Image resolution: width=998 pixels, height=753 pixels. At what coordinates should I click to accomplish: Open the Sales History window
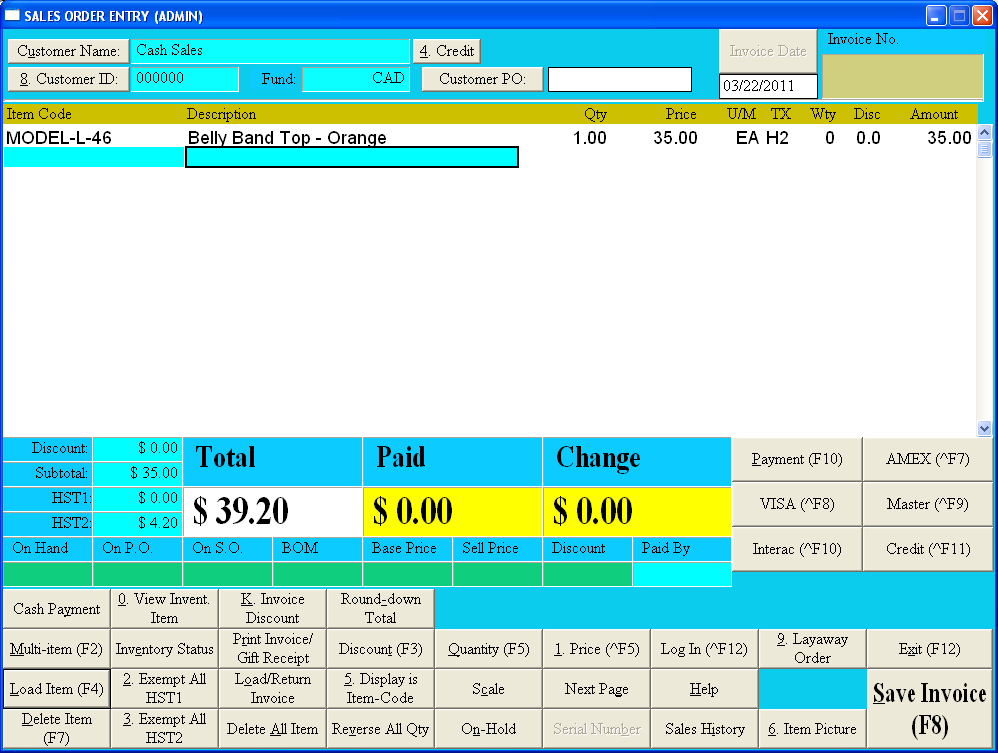point(704,729)
